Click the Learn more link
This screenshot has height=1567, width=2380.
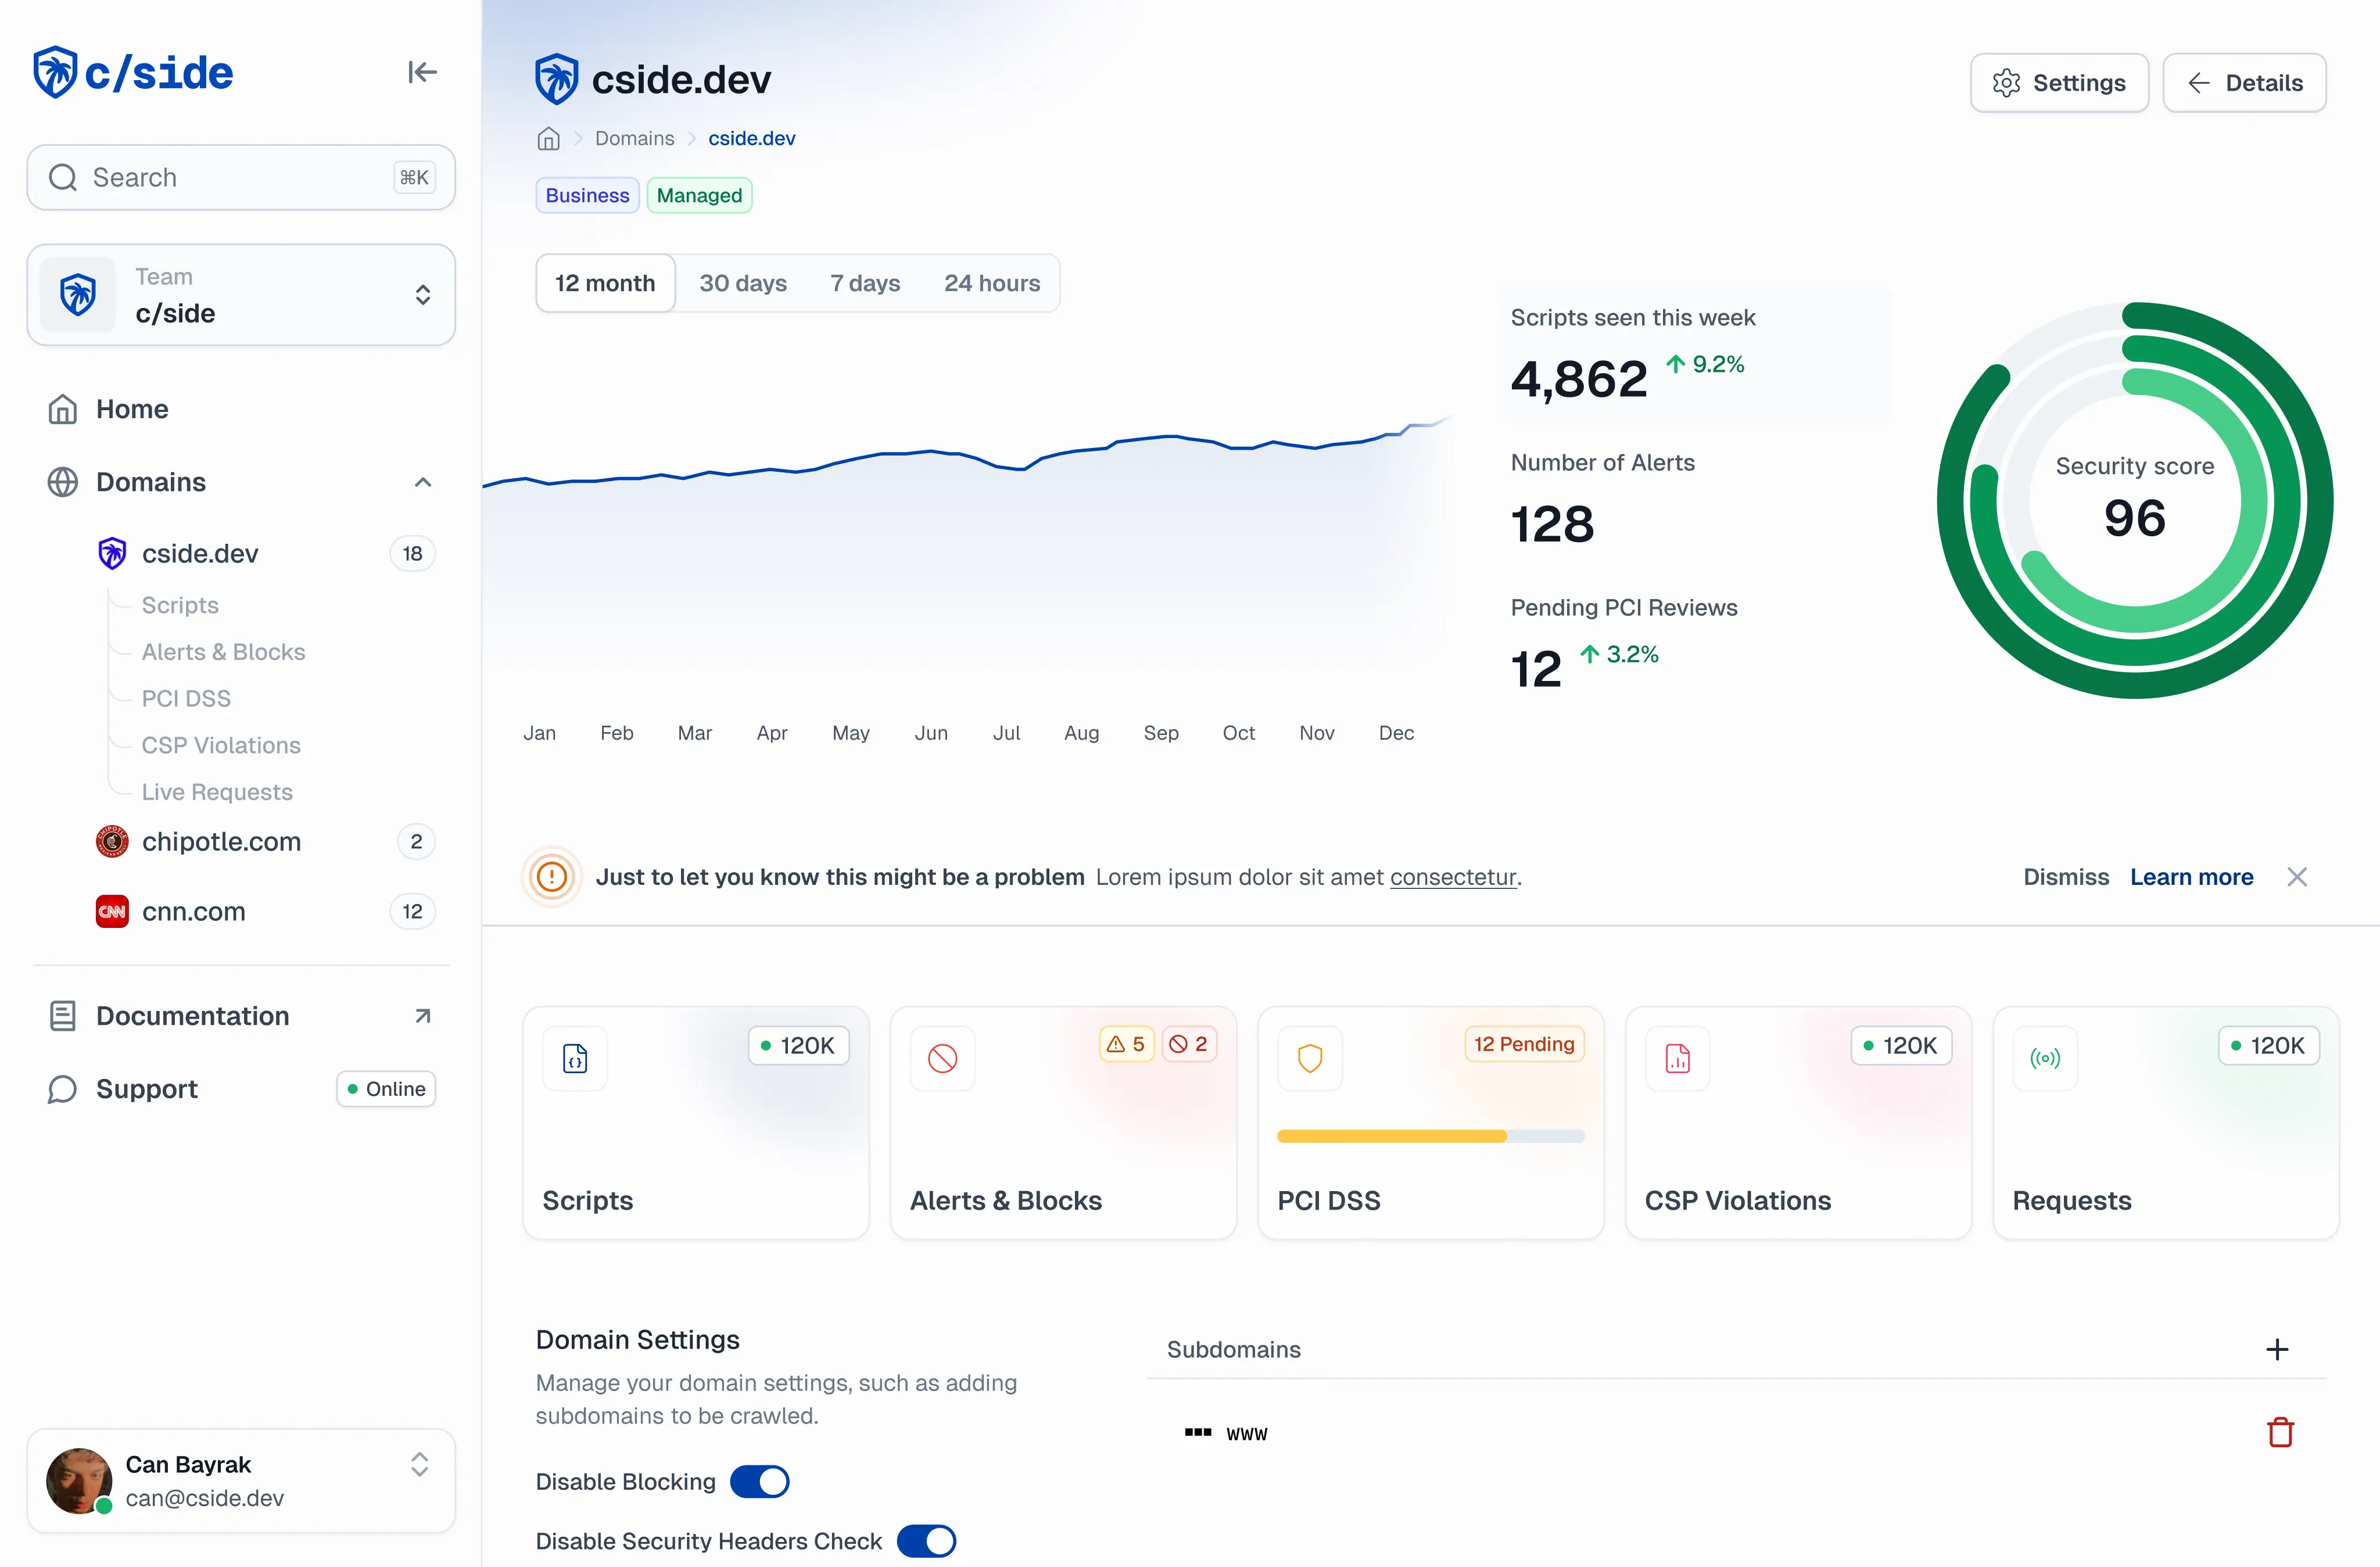tap(2191, 877)
